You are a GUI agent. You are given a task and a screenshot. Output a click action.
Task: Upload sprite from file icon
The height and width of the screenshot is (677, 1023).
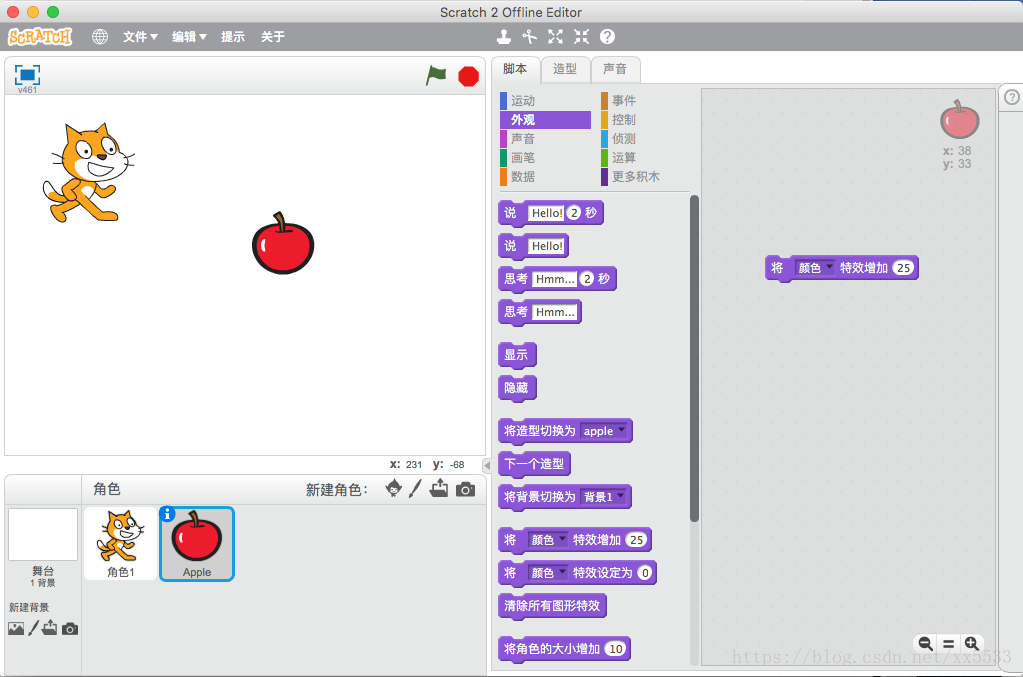click(439, 488)
